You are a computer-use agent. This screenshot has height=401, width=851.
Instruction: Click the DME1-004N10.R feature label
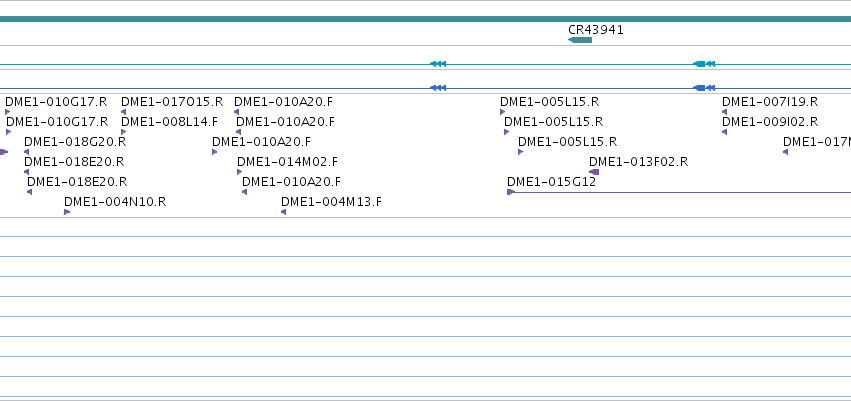115,202
